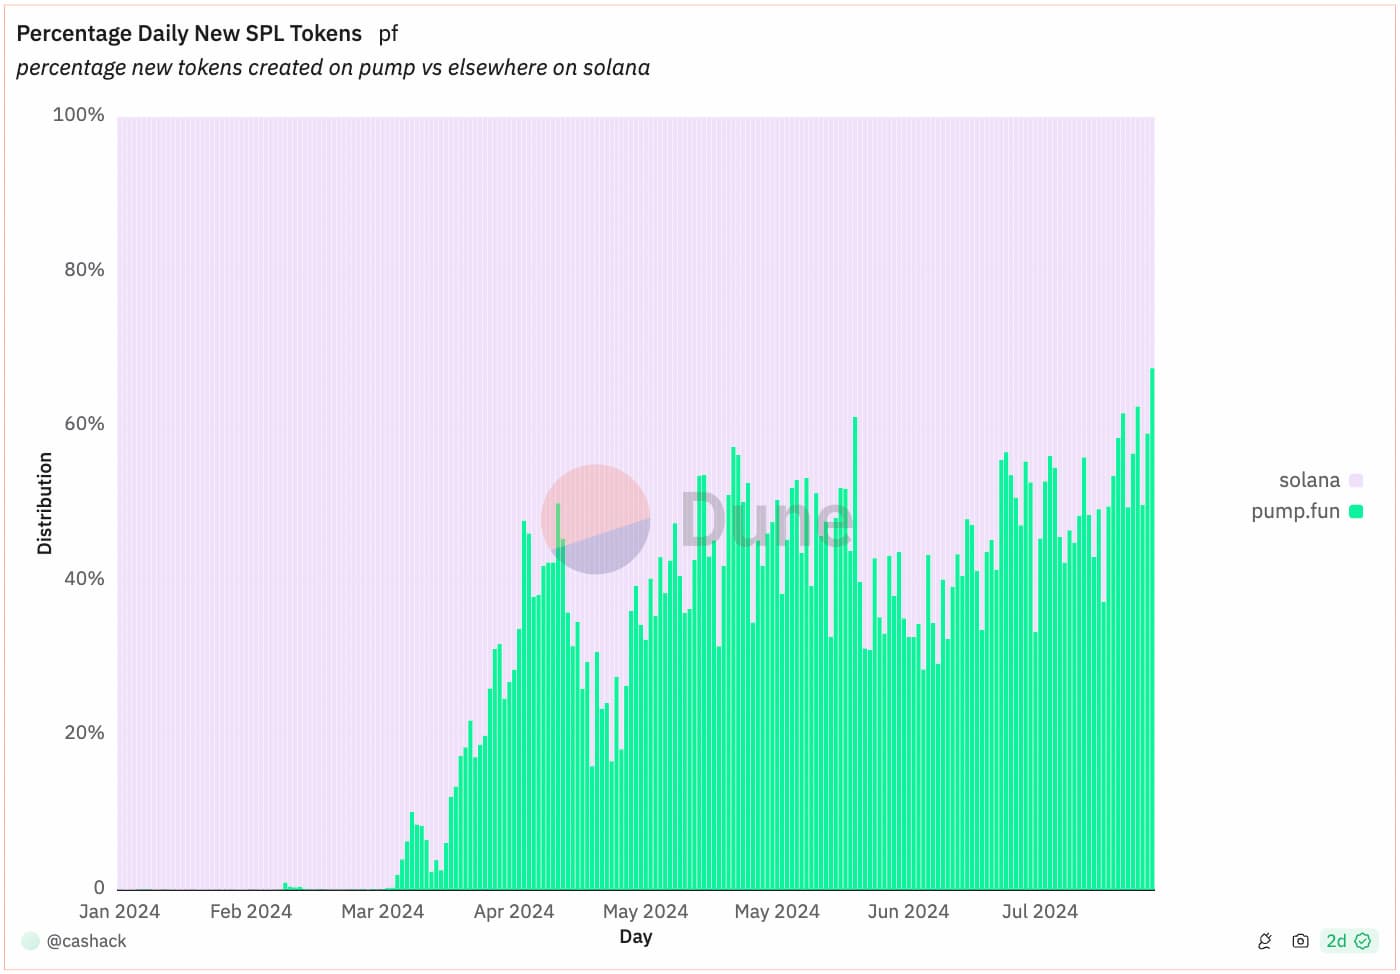Toggle the pump.fun legend series

coord(1307,511)
